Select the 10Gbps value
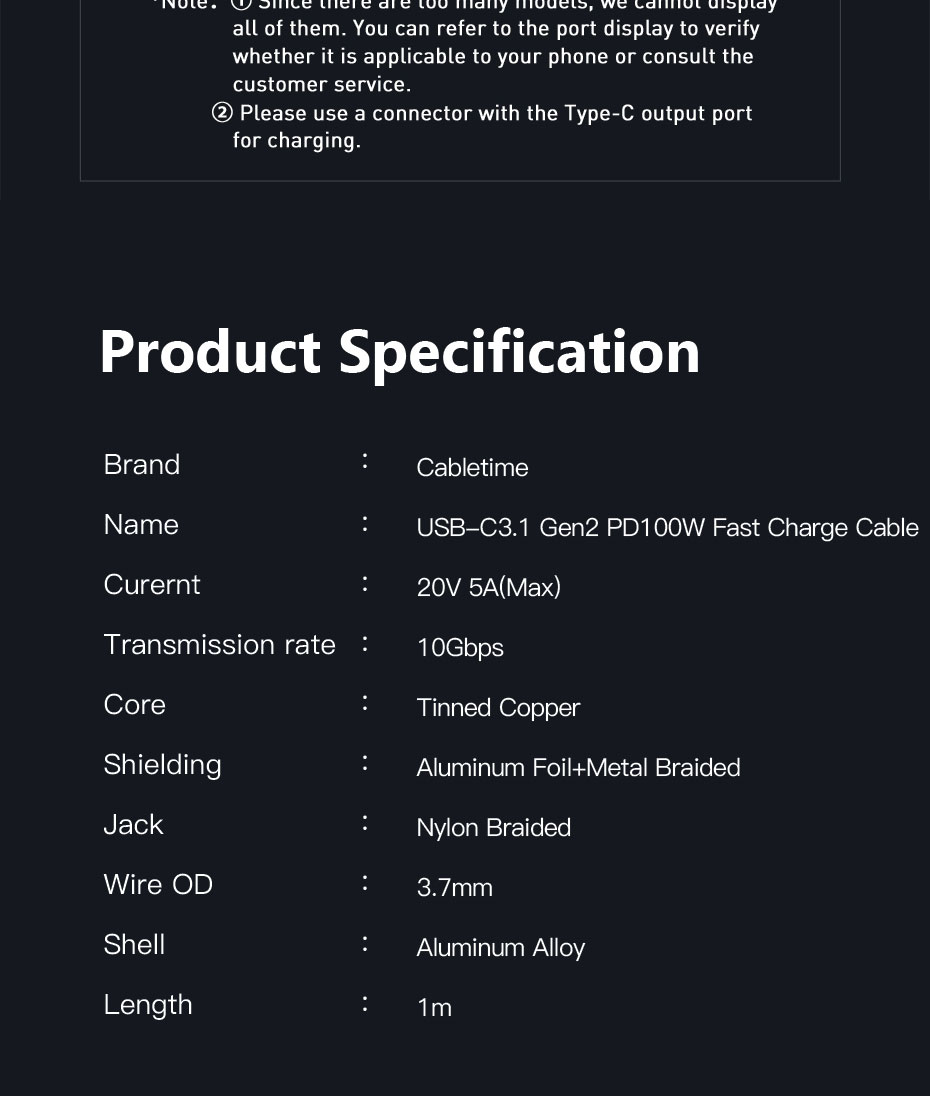The height and width of the screenshot is (1096, 930). tap(460, 648)
